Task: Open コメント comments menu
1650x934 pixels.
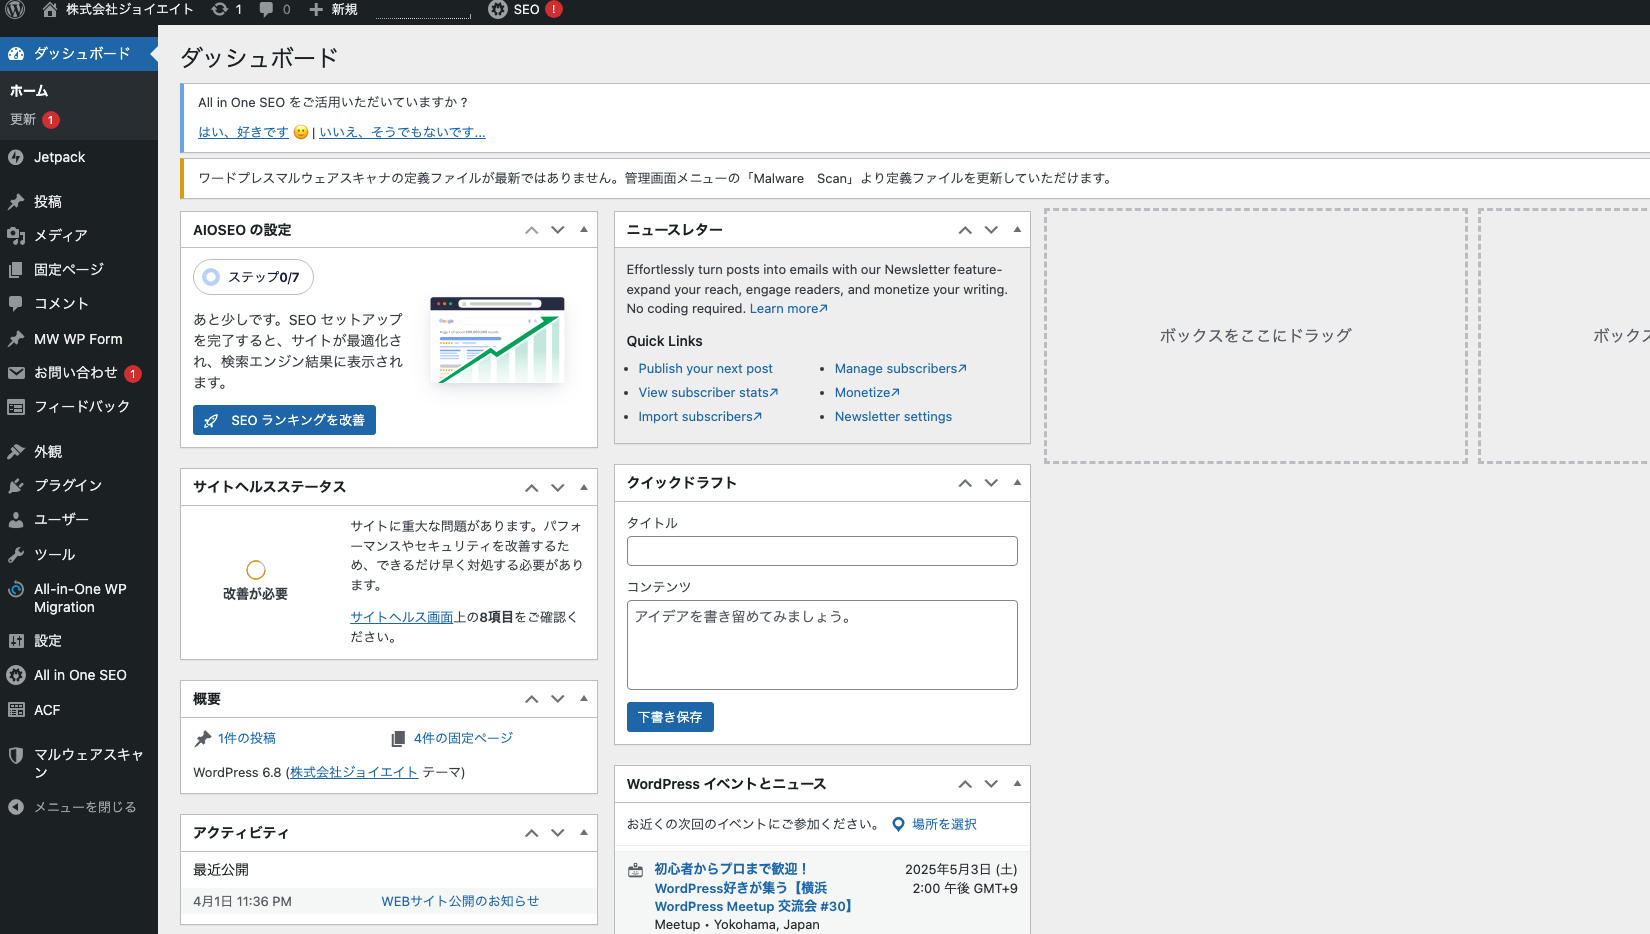Action: [79, 303]
